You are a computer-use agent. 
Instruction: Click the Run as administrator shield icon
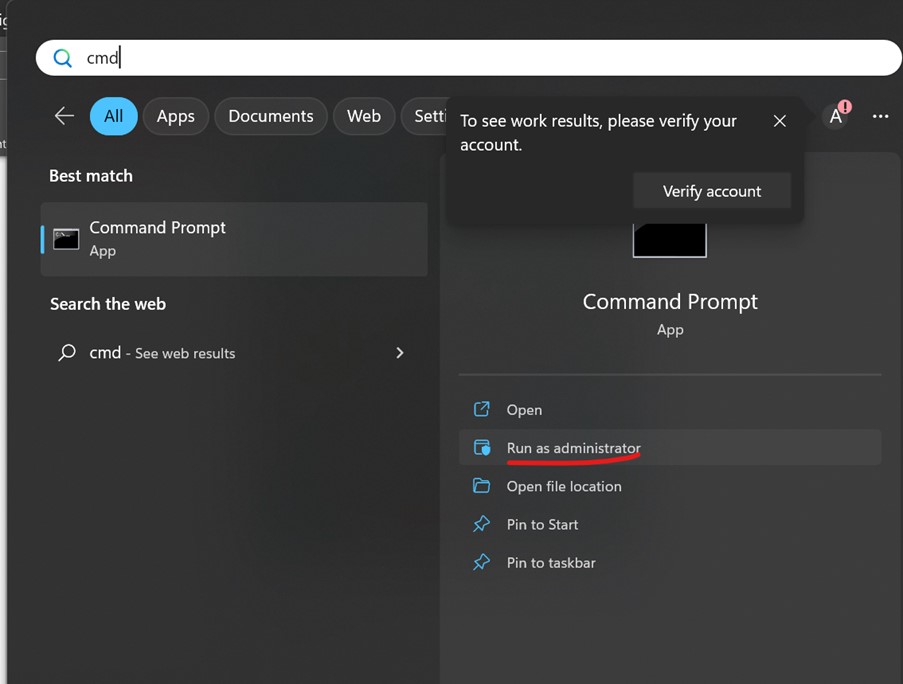(x=482, y=448)
